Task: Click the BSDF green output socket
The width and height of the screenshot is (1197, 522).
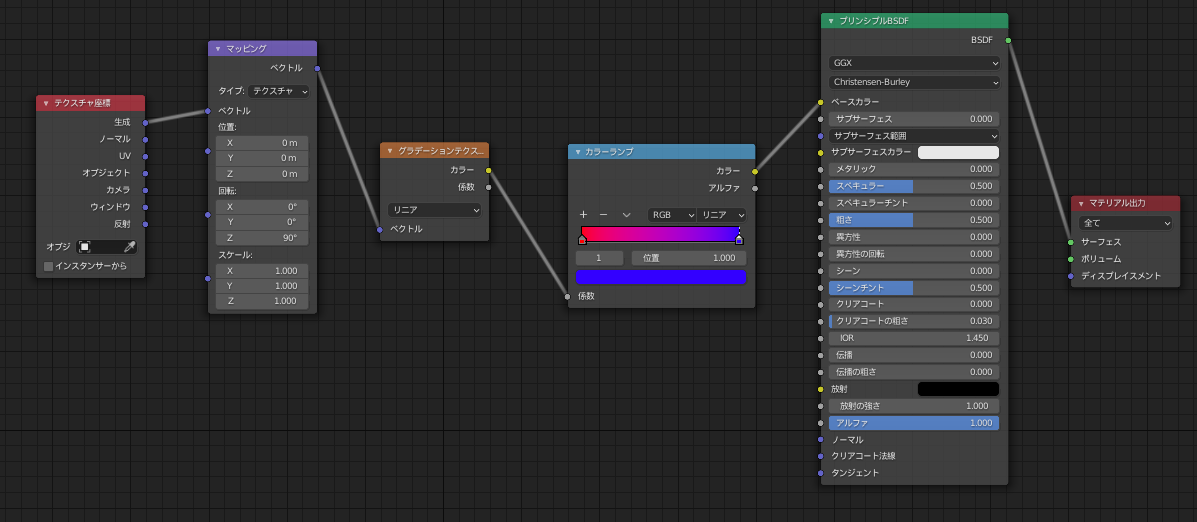Action: click(1008, 40)
